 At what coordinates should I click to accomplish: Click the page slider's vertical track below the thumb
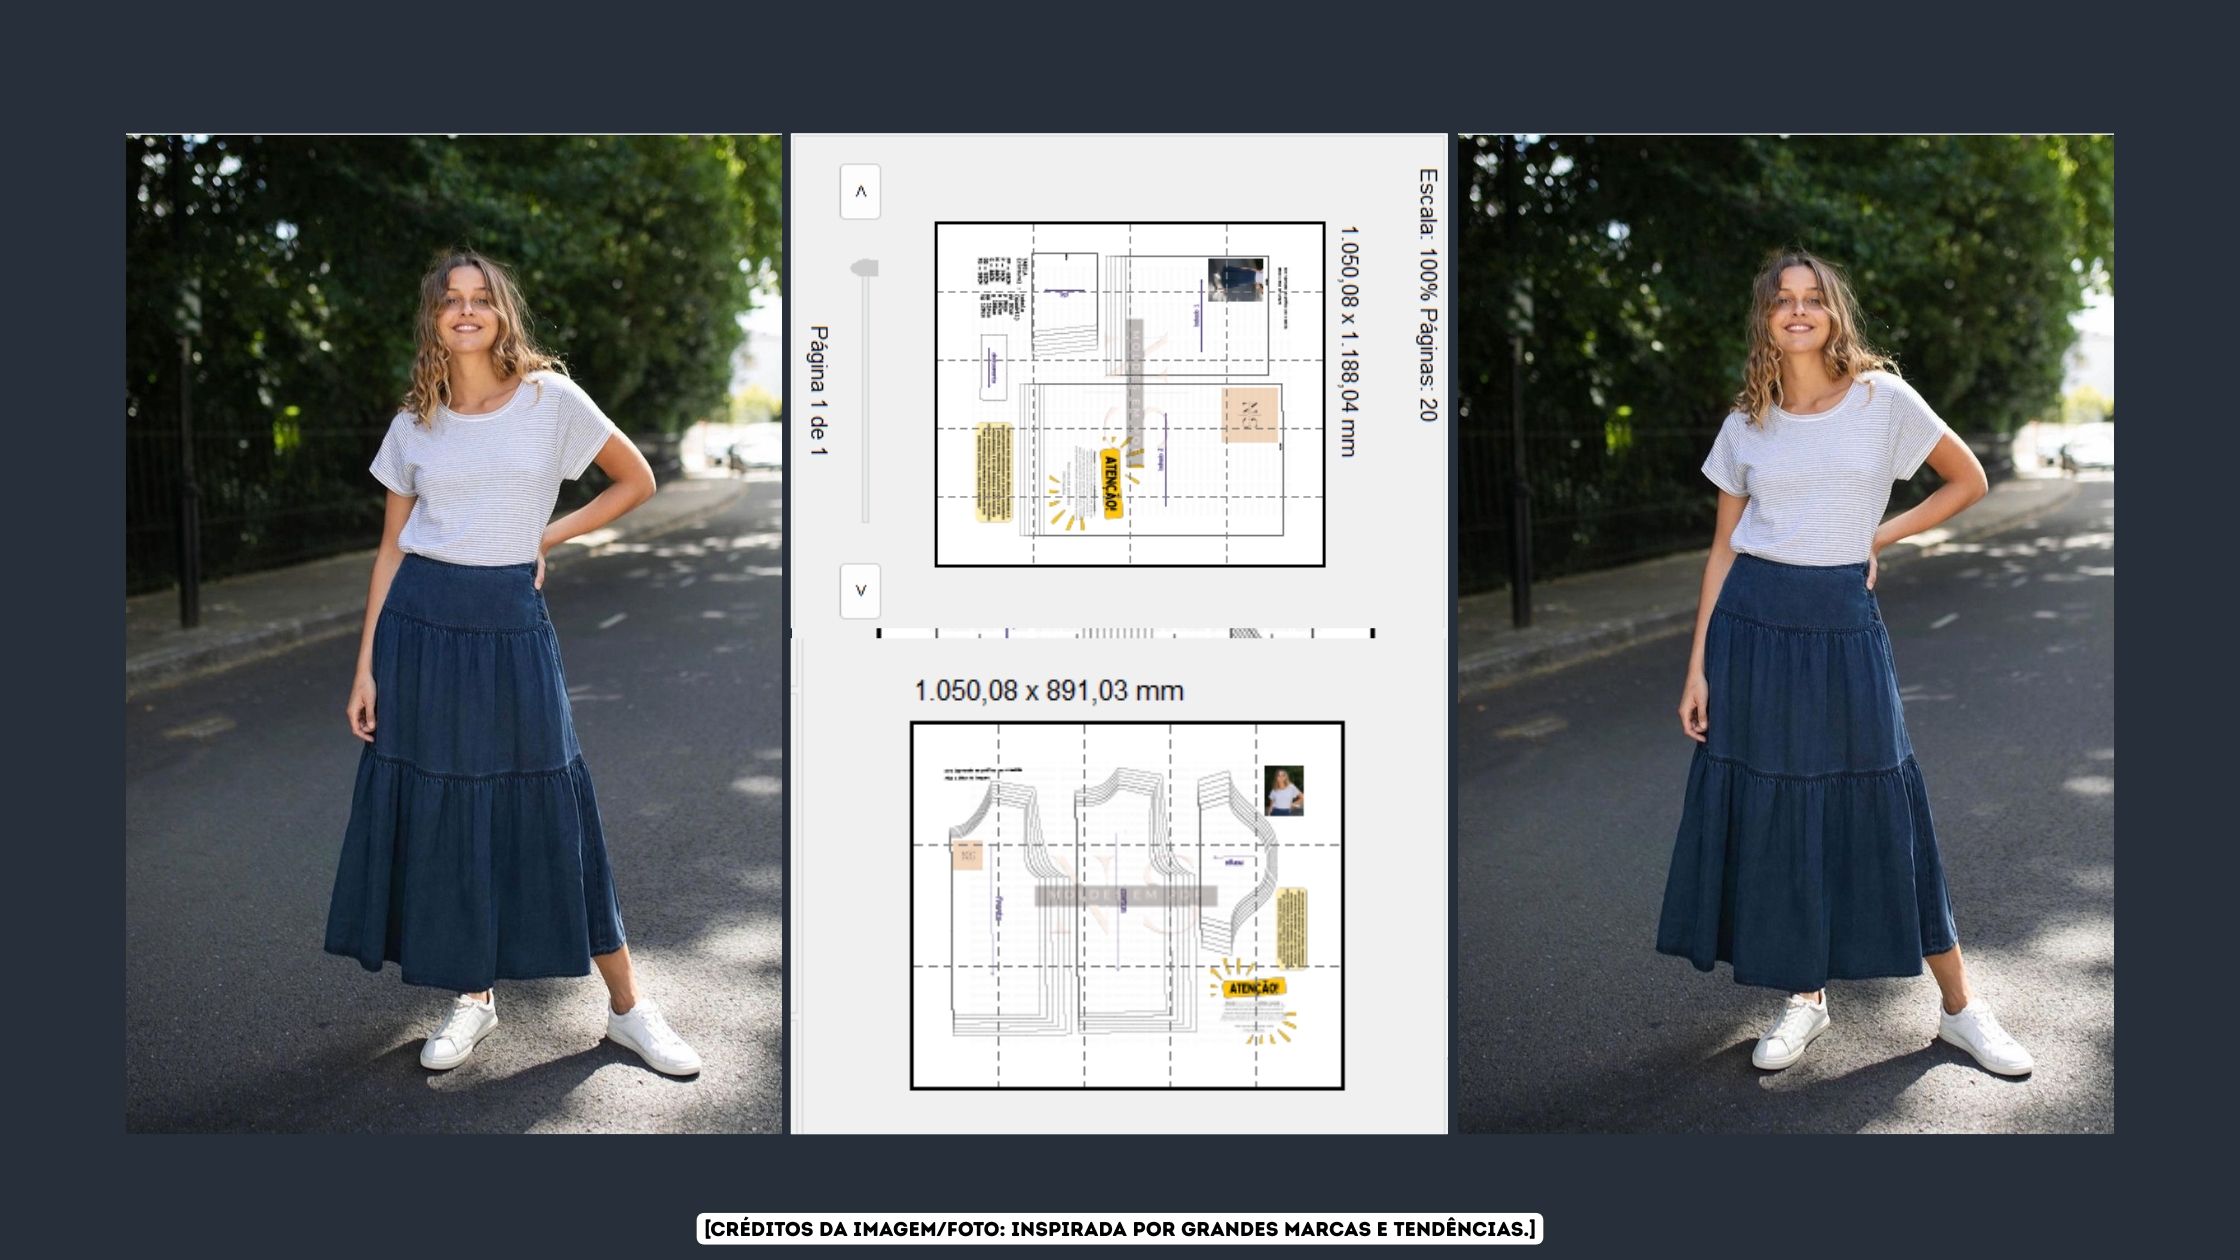click(x=865, y=400)
